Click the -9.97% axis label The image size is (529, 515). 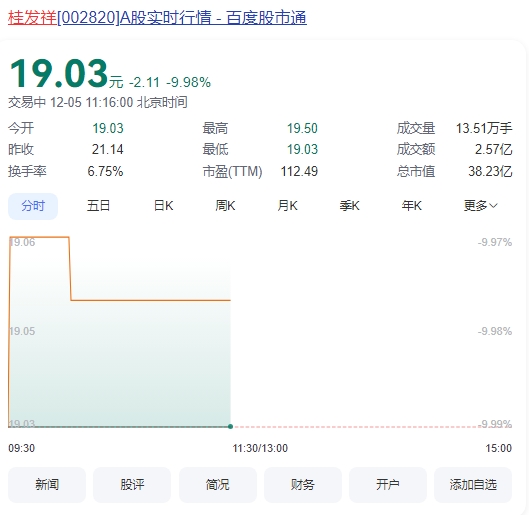click(495, 242)
